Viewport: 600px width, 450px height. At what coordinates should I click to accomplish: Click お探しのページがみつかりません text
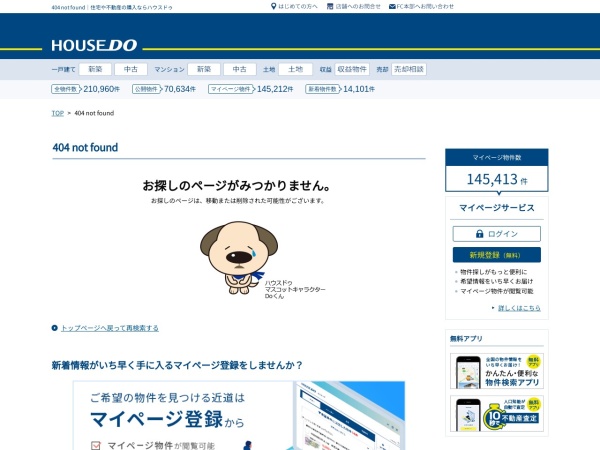coord(237,186)
